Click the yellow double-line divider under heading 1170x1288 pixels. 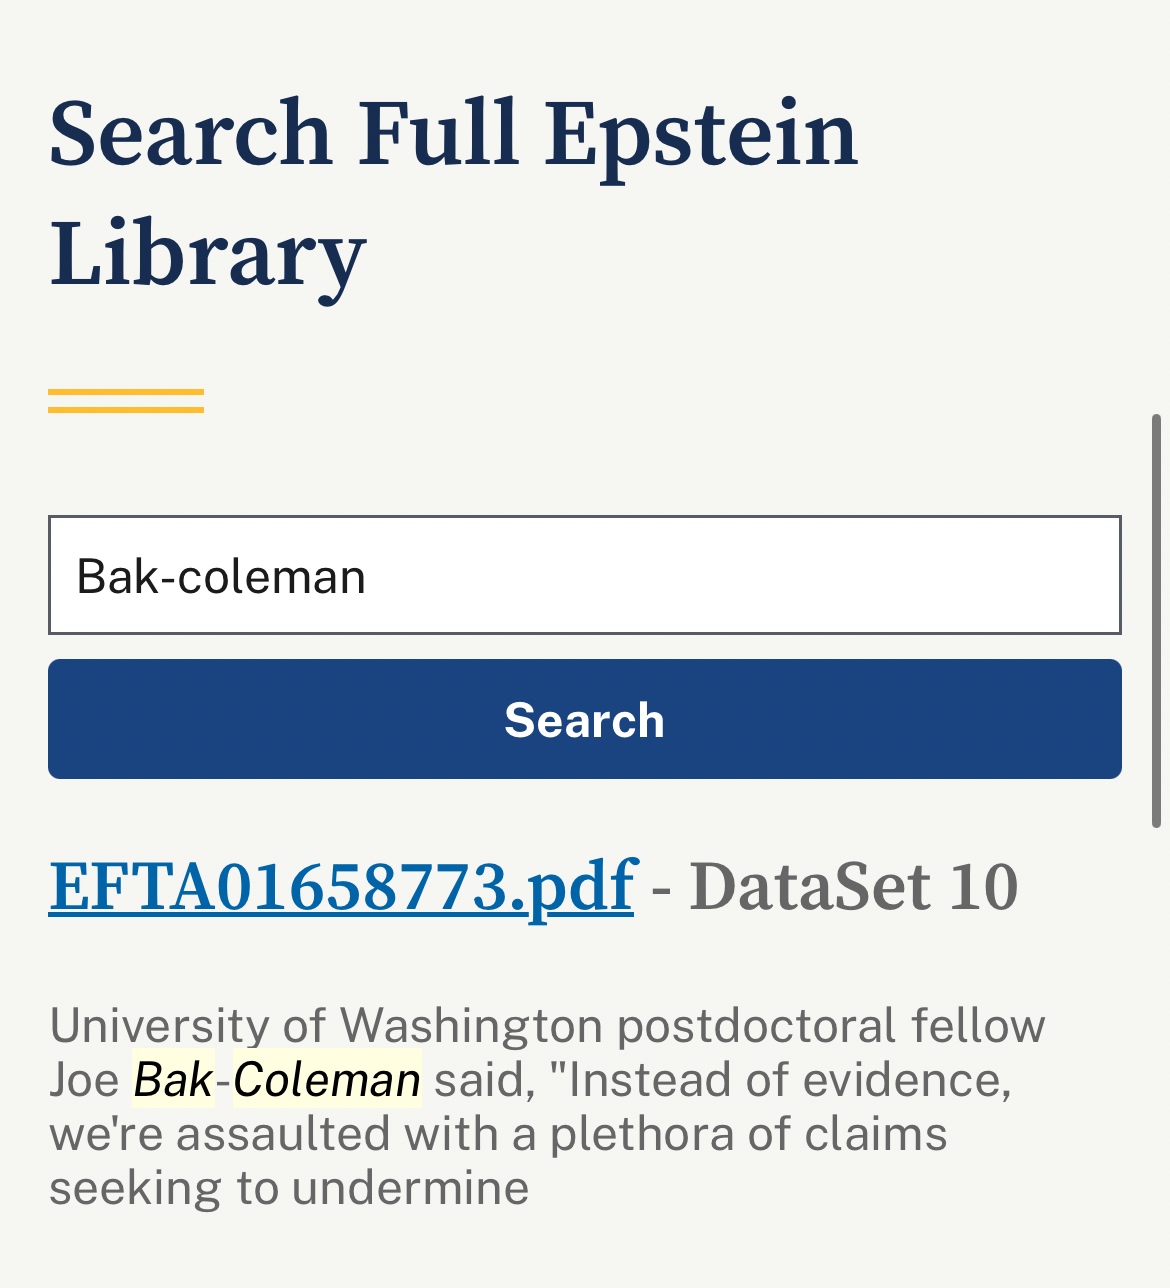coord(126,401)
